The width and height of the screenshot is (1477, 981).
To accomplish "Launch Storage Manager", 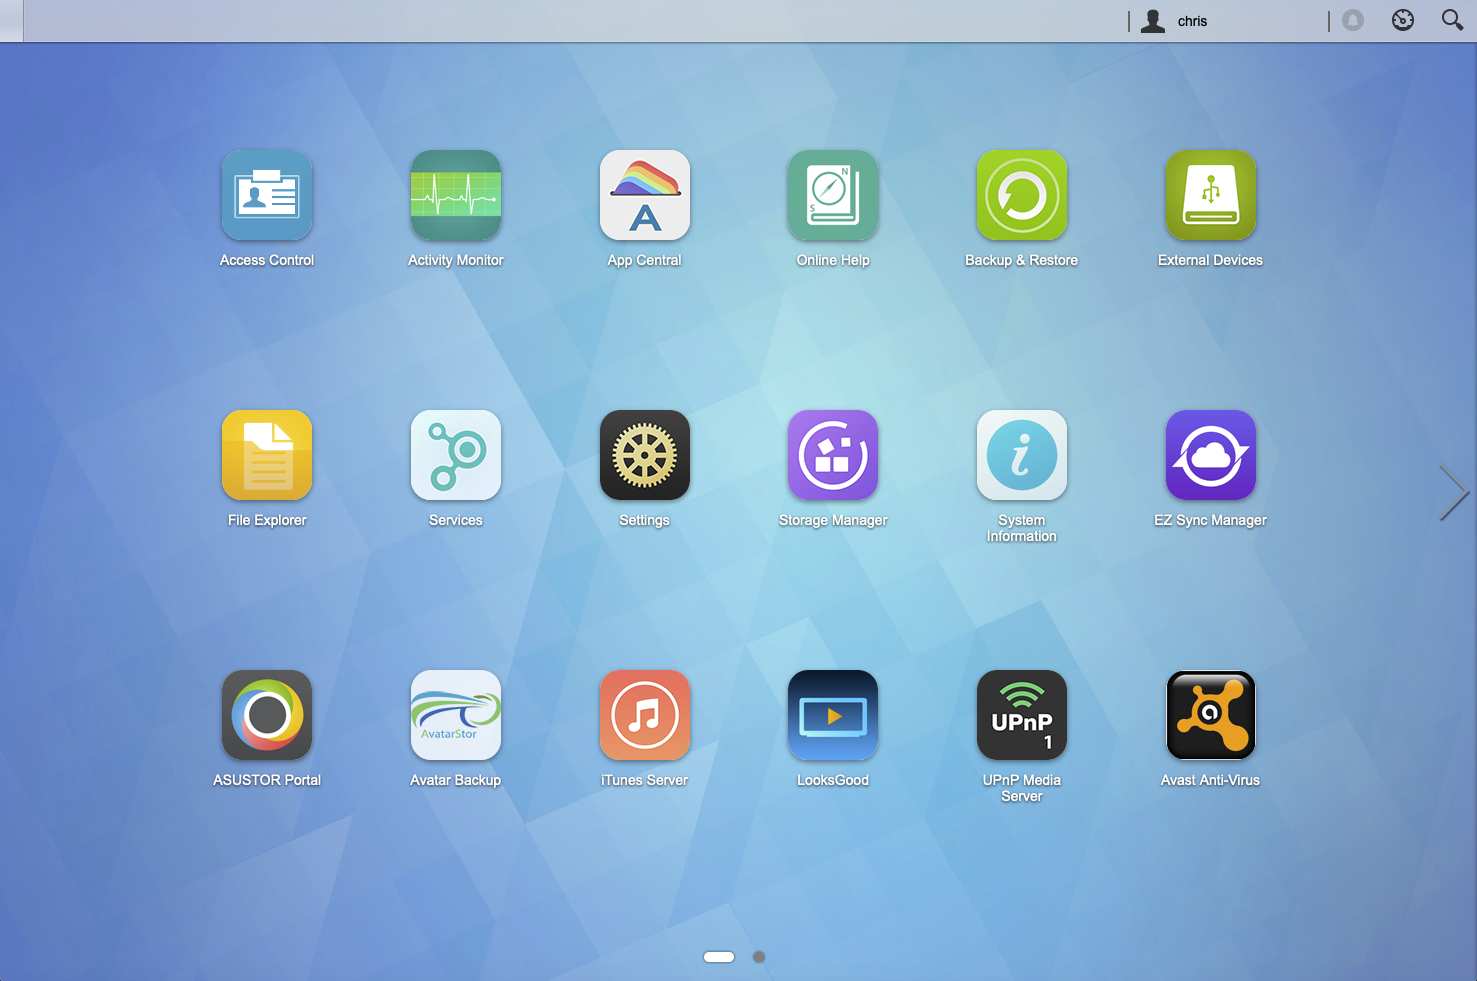I will pyautogui.click(x=833, y=456).
